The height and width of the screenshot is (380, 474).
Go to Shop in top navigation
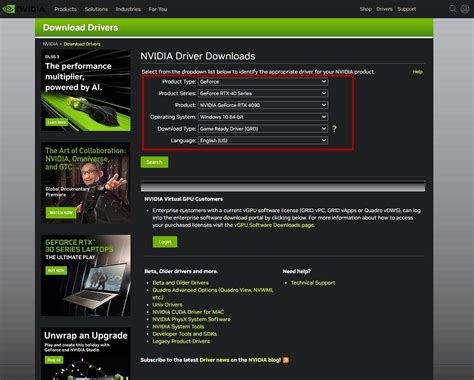coord(365,9)
